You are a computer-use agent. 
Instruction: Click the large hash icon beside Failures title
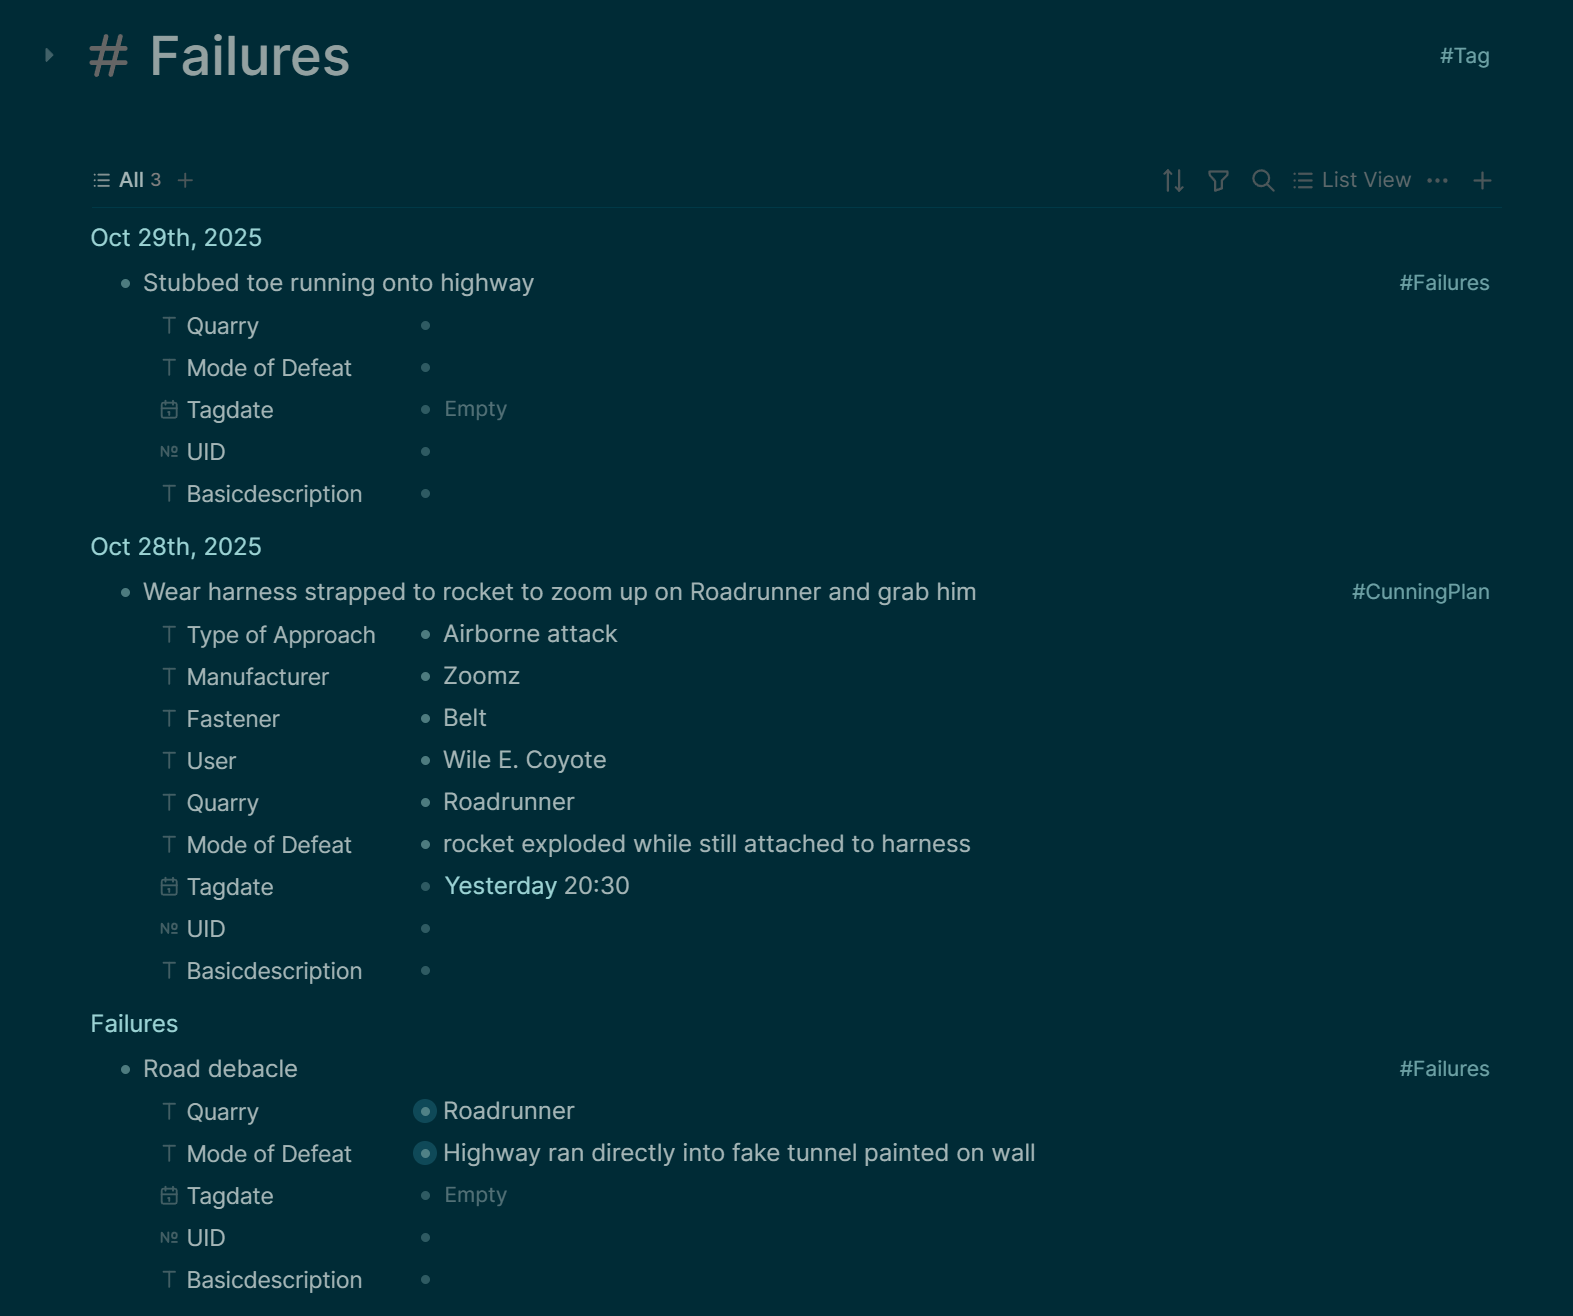coord(109,56)
